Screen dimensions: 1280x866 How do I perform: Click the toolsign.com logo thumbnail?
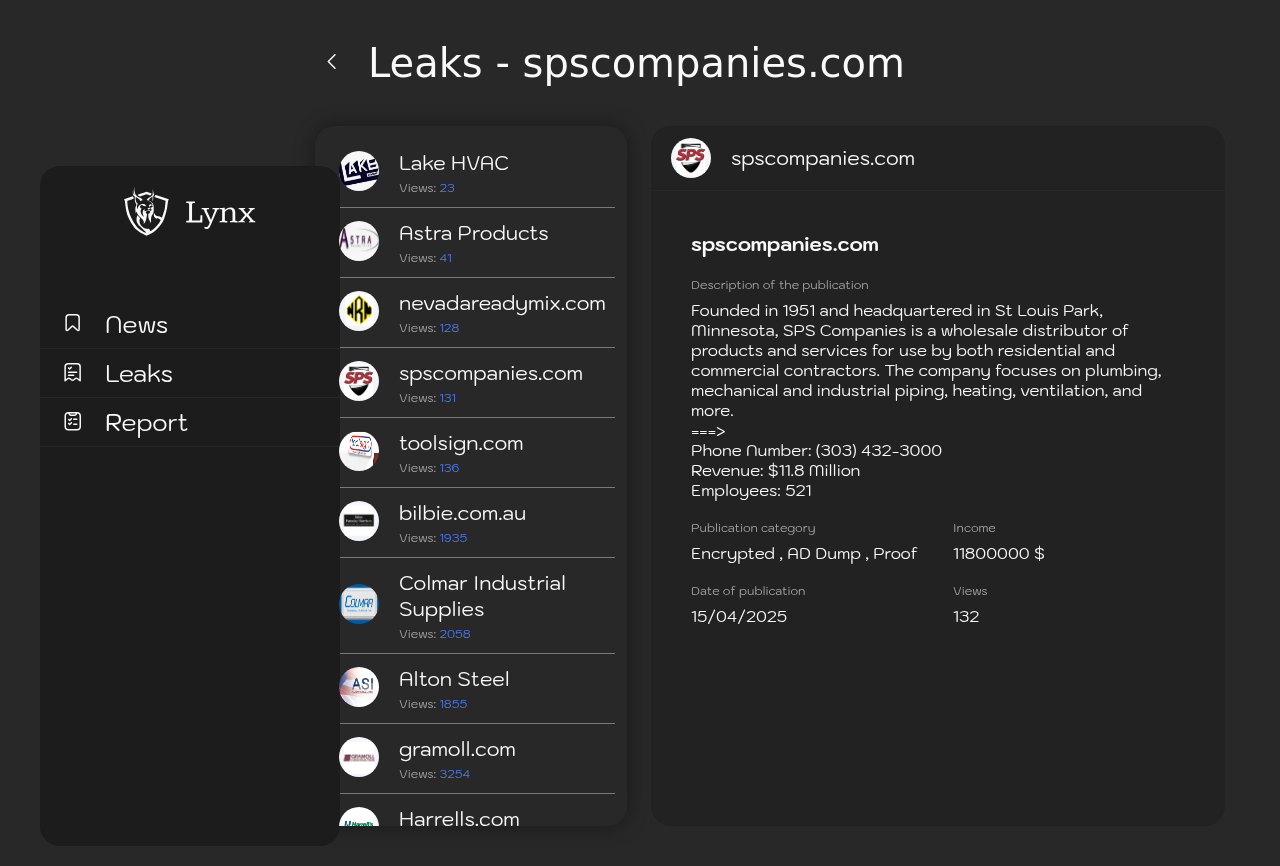point(359,451)
